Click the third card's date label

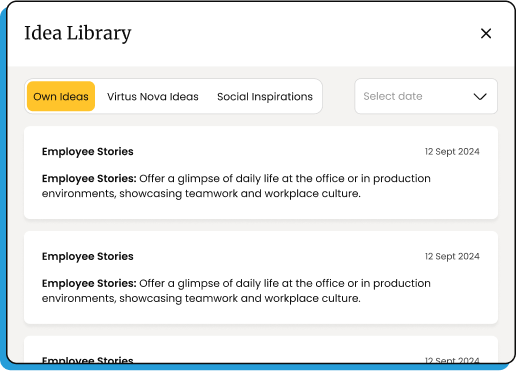(x=452, y=360)
